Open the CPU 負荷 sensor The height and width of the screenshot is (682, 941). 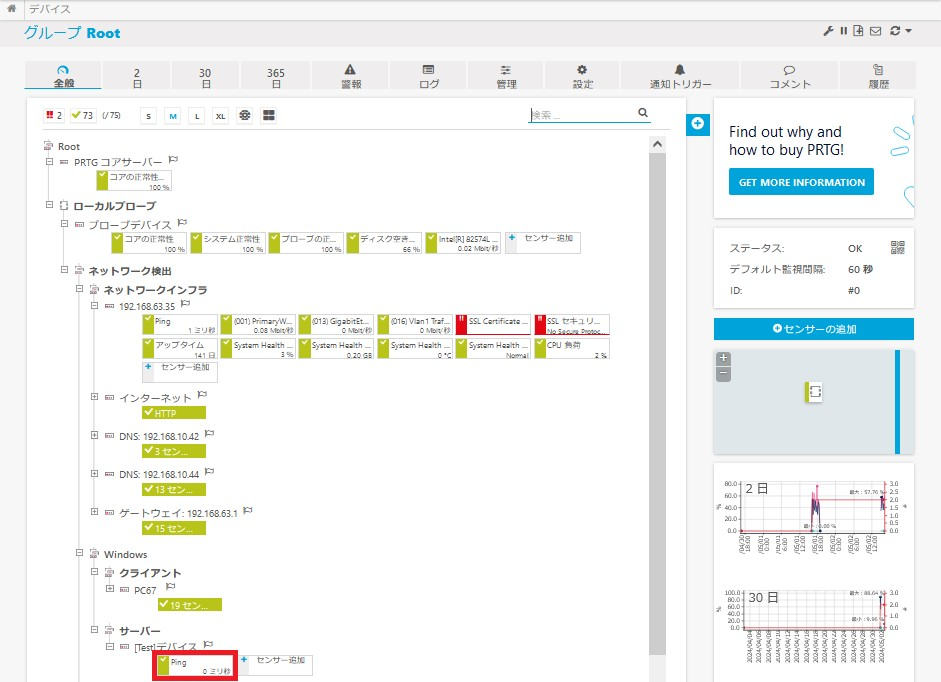[572, 348]
